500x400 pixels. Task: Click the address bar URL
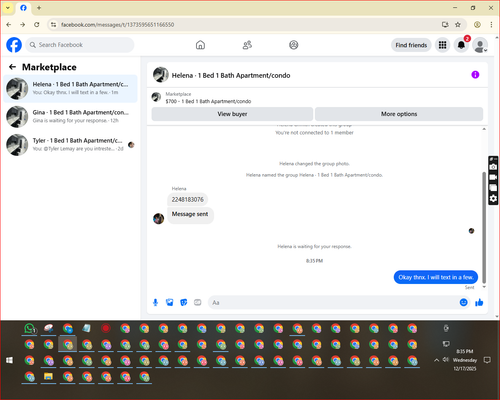pyautogui.click(x=117, y=25)
